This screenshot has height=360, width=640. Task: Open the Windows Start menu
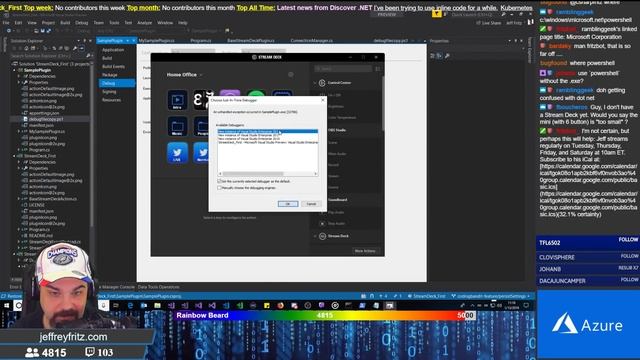click(6, 305)
